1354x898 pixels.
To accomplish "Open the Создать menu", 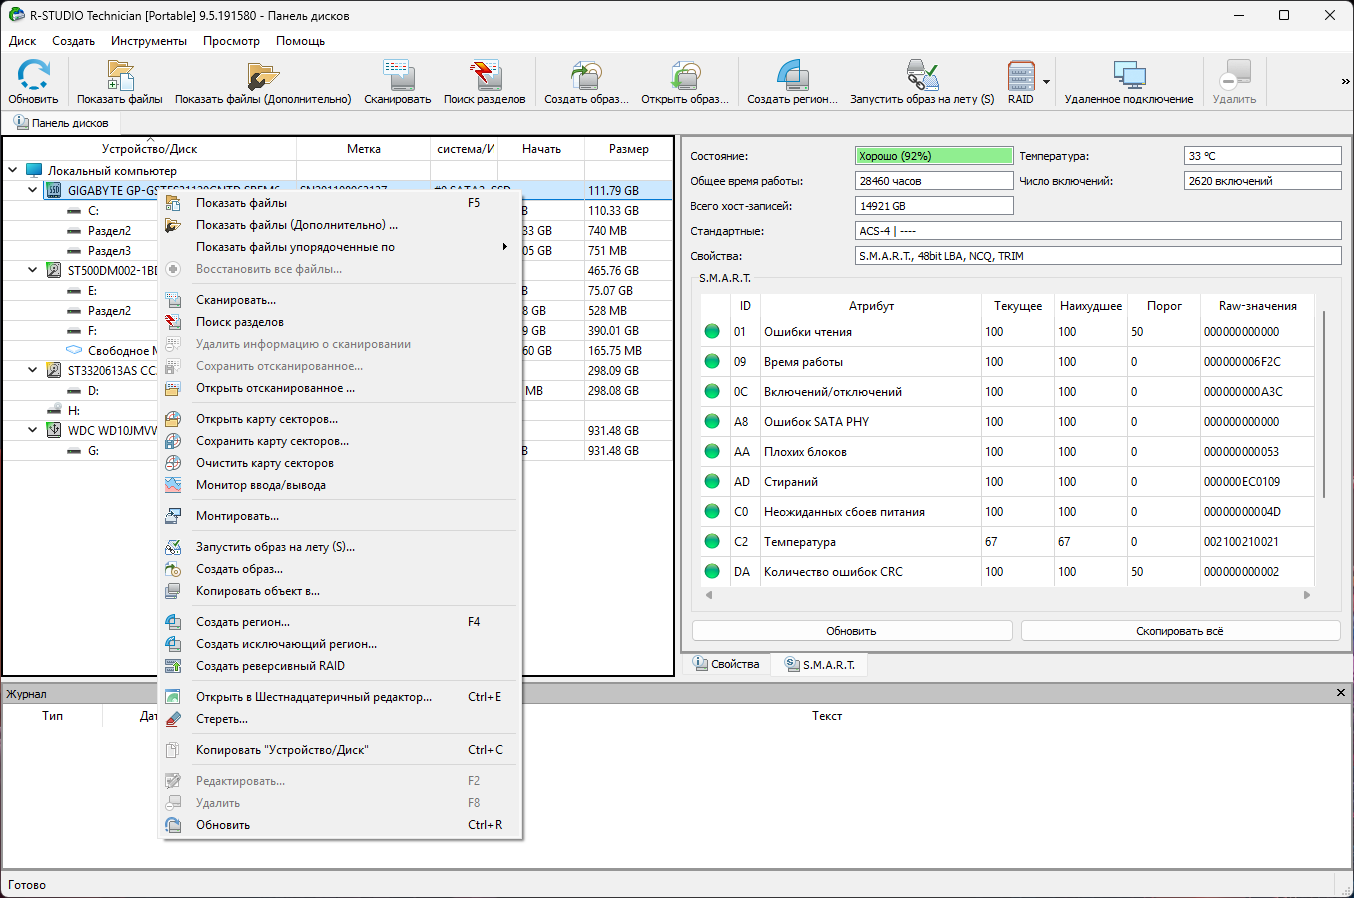I will coord(73,41).
